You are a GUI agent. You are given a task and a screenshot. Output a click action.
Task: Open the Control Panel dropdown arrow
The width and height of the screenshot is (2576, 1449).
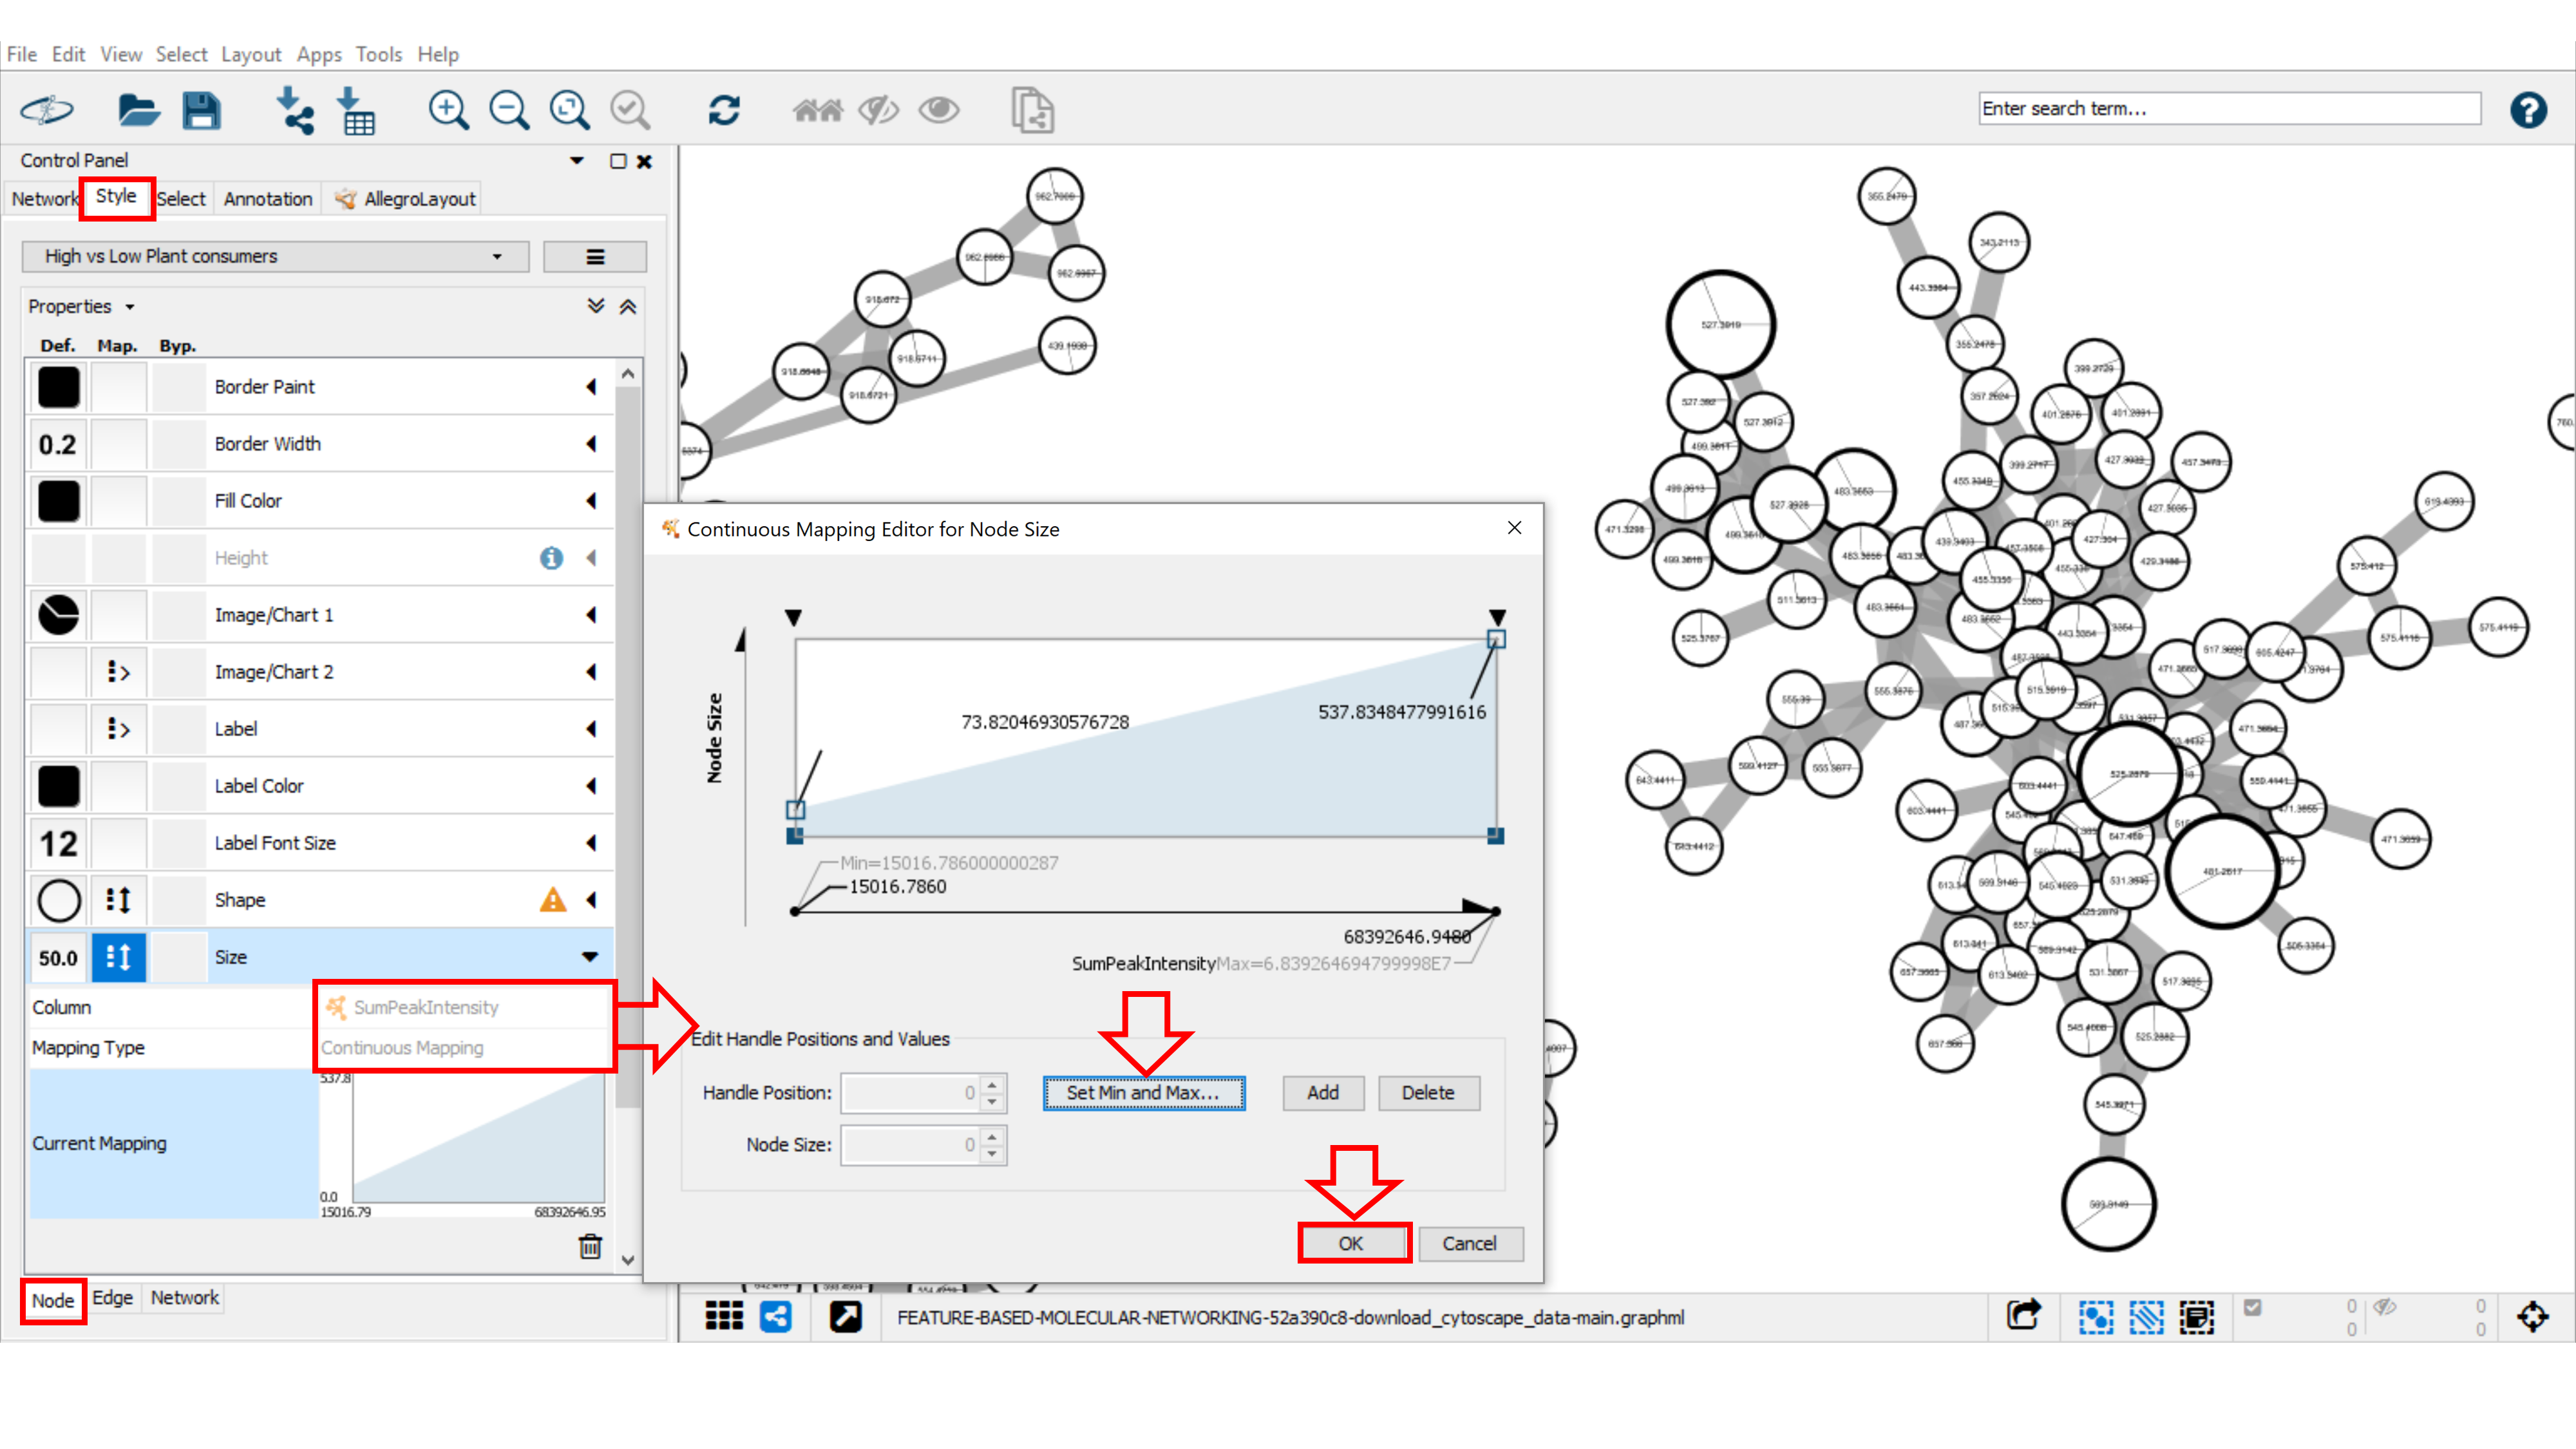pos(577,161)
